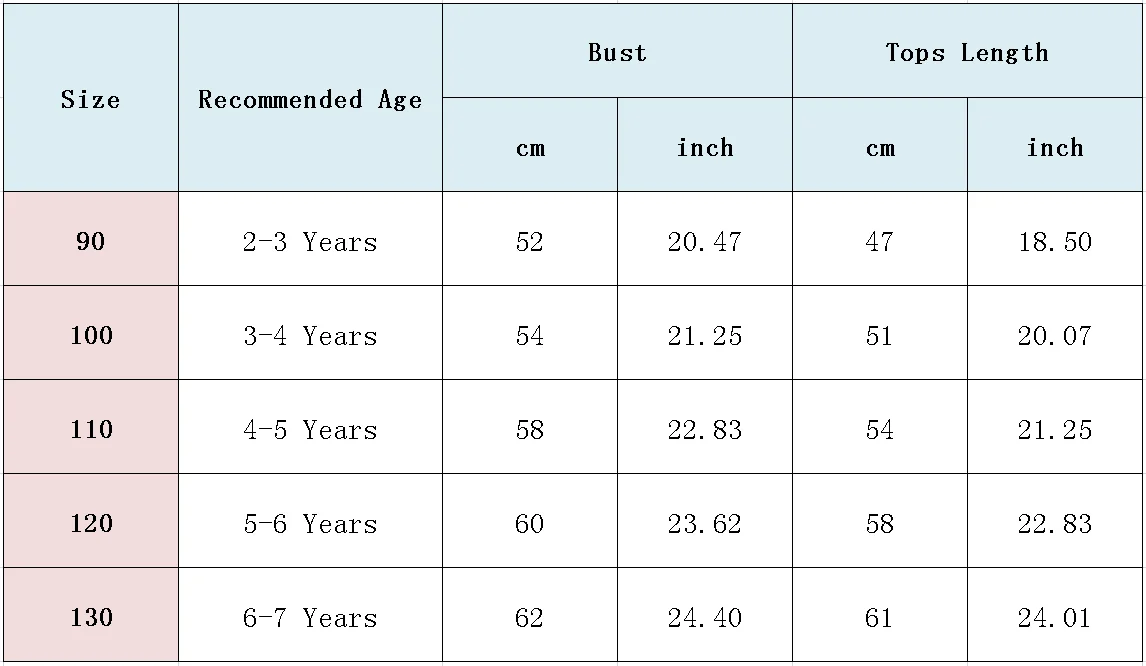Click the size 110 cell
Screen dimensions: 1146x666
(91, 426)
